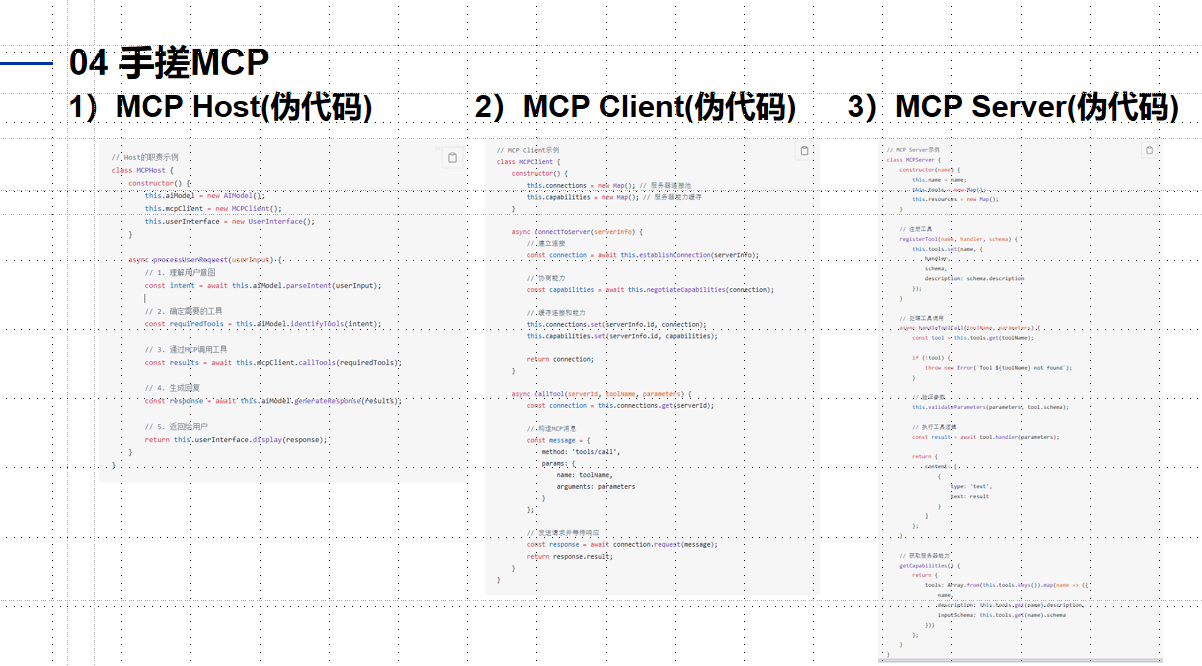Click the 'constructor(name) {' line
The image size is (1202, 666).
click(x=930, y=169)
